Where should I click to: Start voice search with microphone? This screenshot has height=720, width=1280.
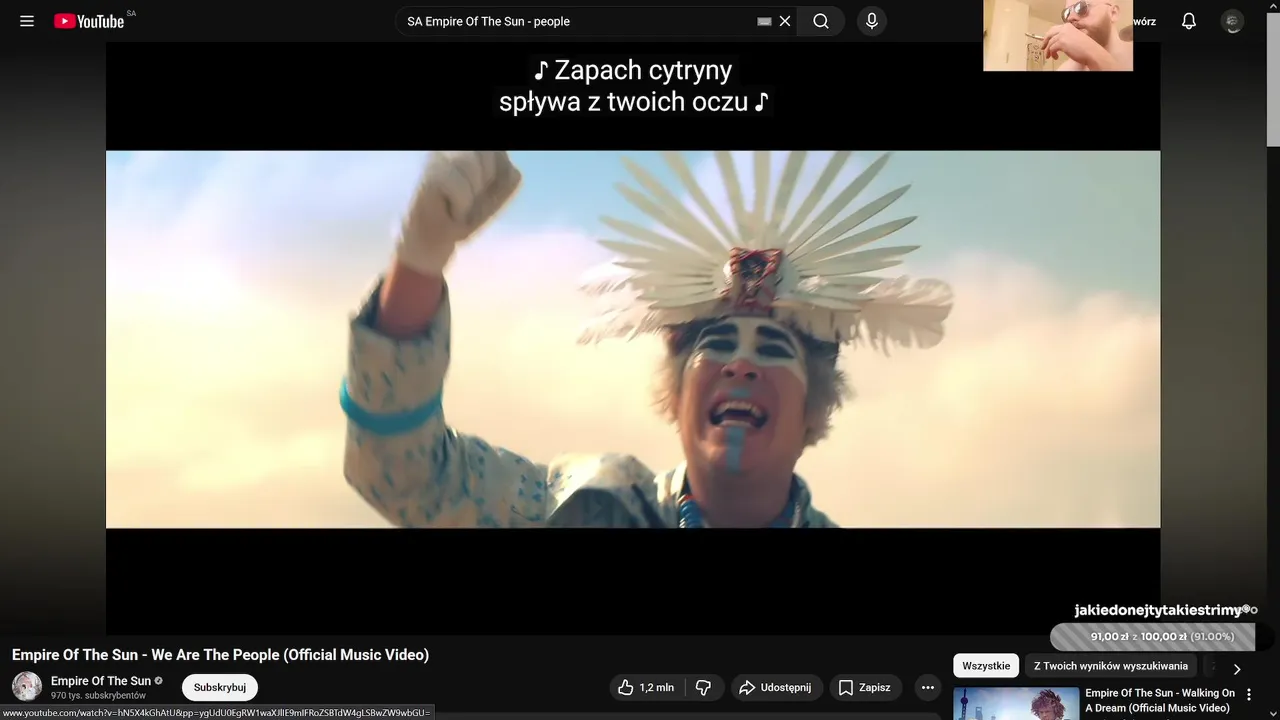click(872, 21)
